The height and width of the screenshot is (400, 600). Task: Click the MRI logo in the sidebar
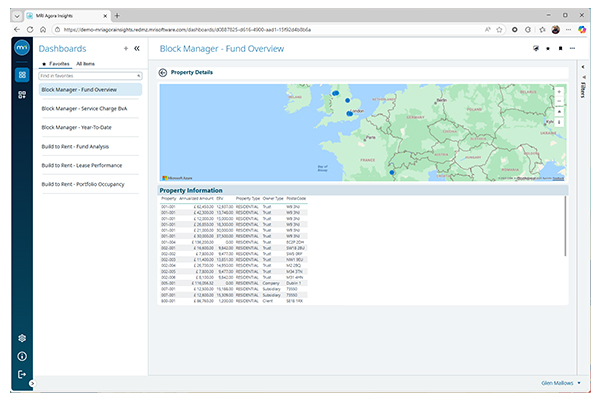click(22, 49)
